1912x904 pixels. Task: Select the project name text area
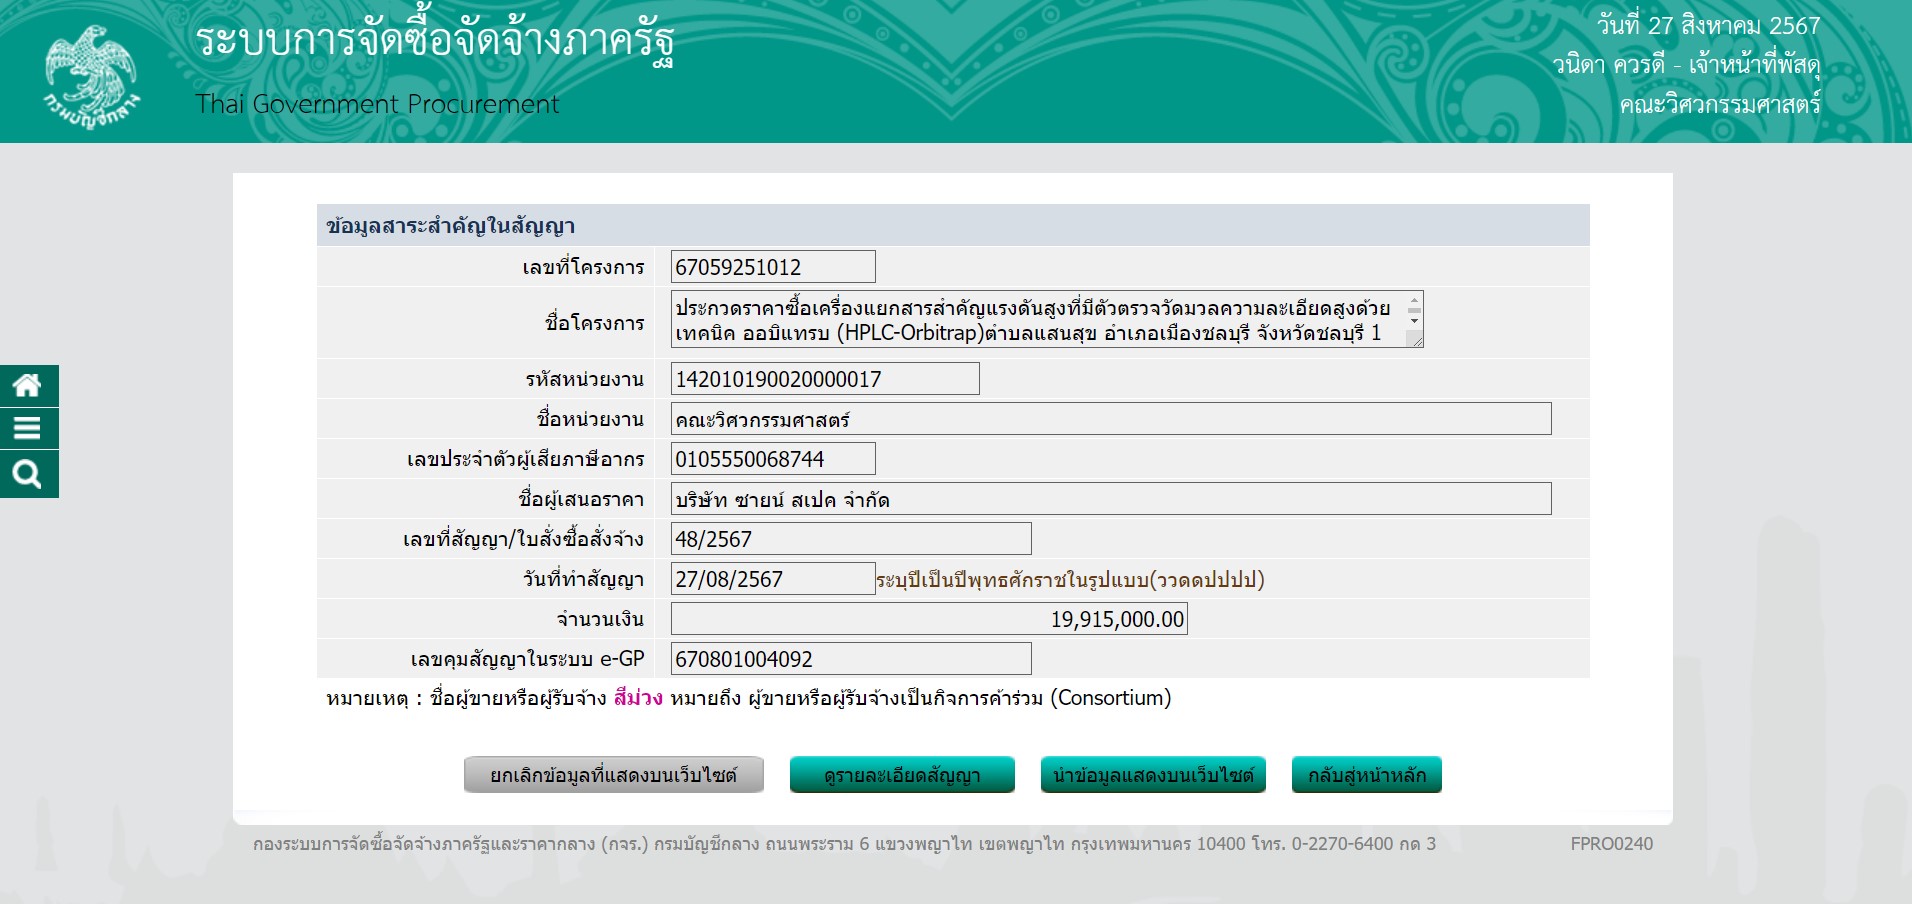(x=1035, y=320)
